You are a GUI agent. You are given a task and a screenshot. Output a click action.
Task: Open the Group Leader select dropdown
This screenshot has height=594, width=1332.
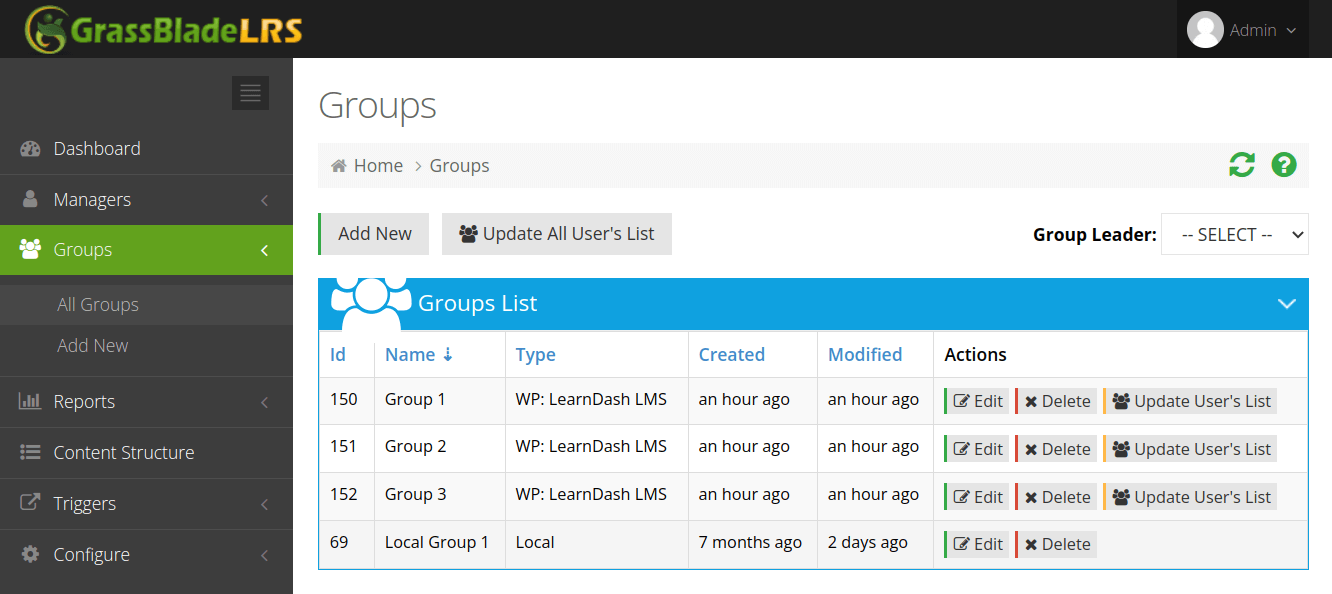click(1235, 234)
